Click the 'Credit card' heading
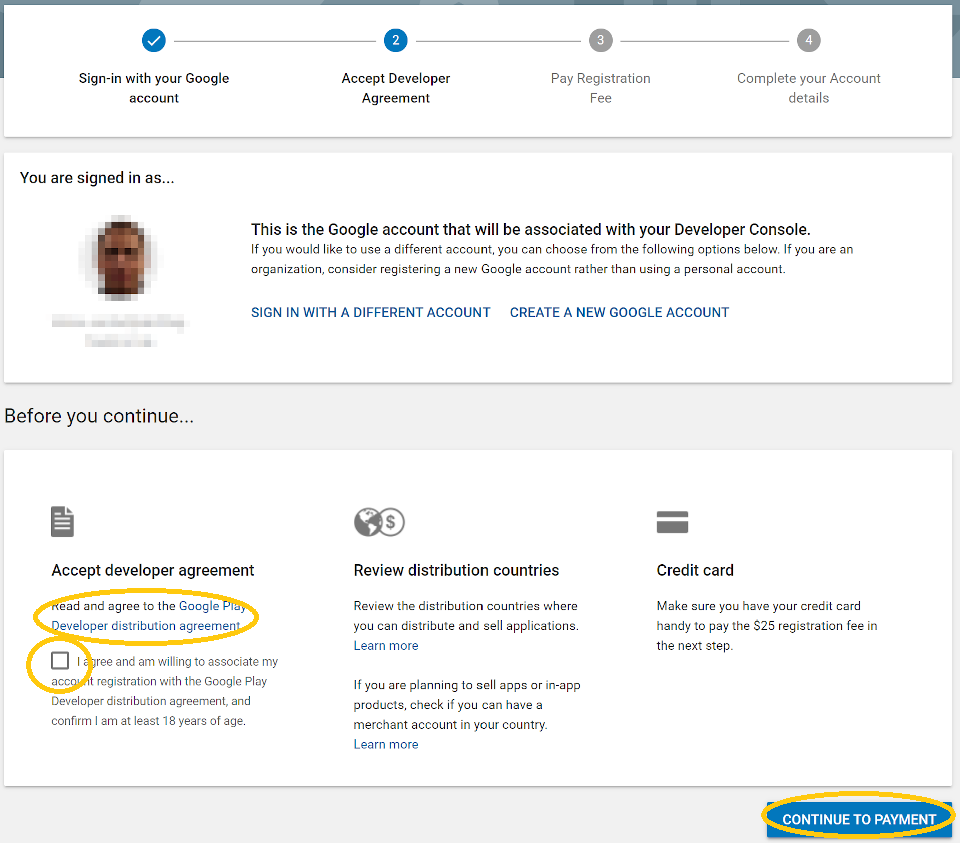 (695, 571)
